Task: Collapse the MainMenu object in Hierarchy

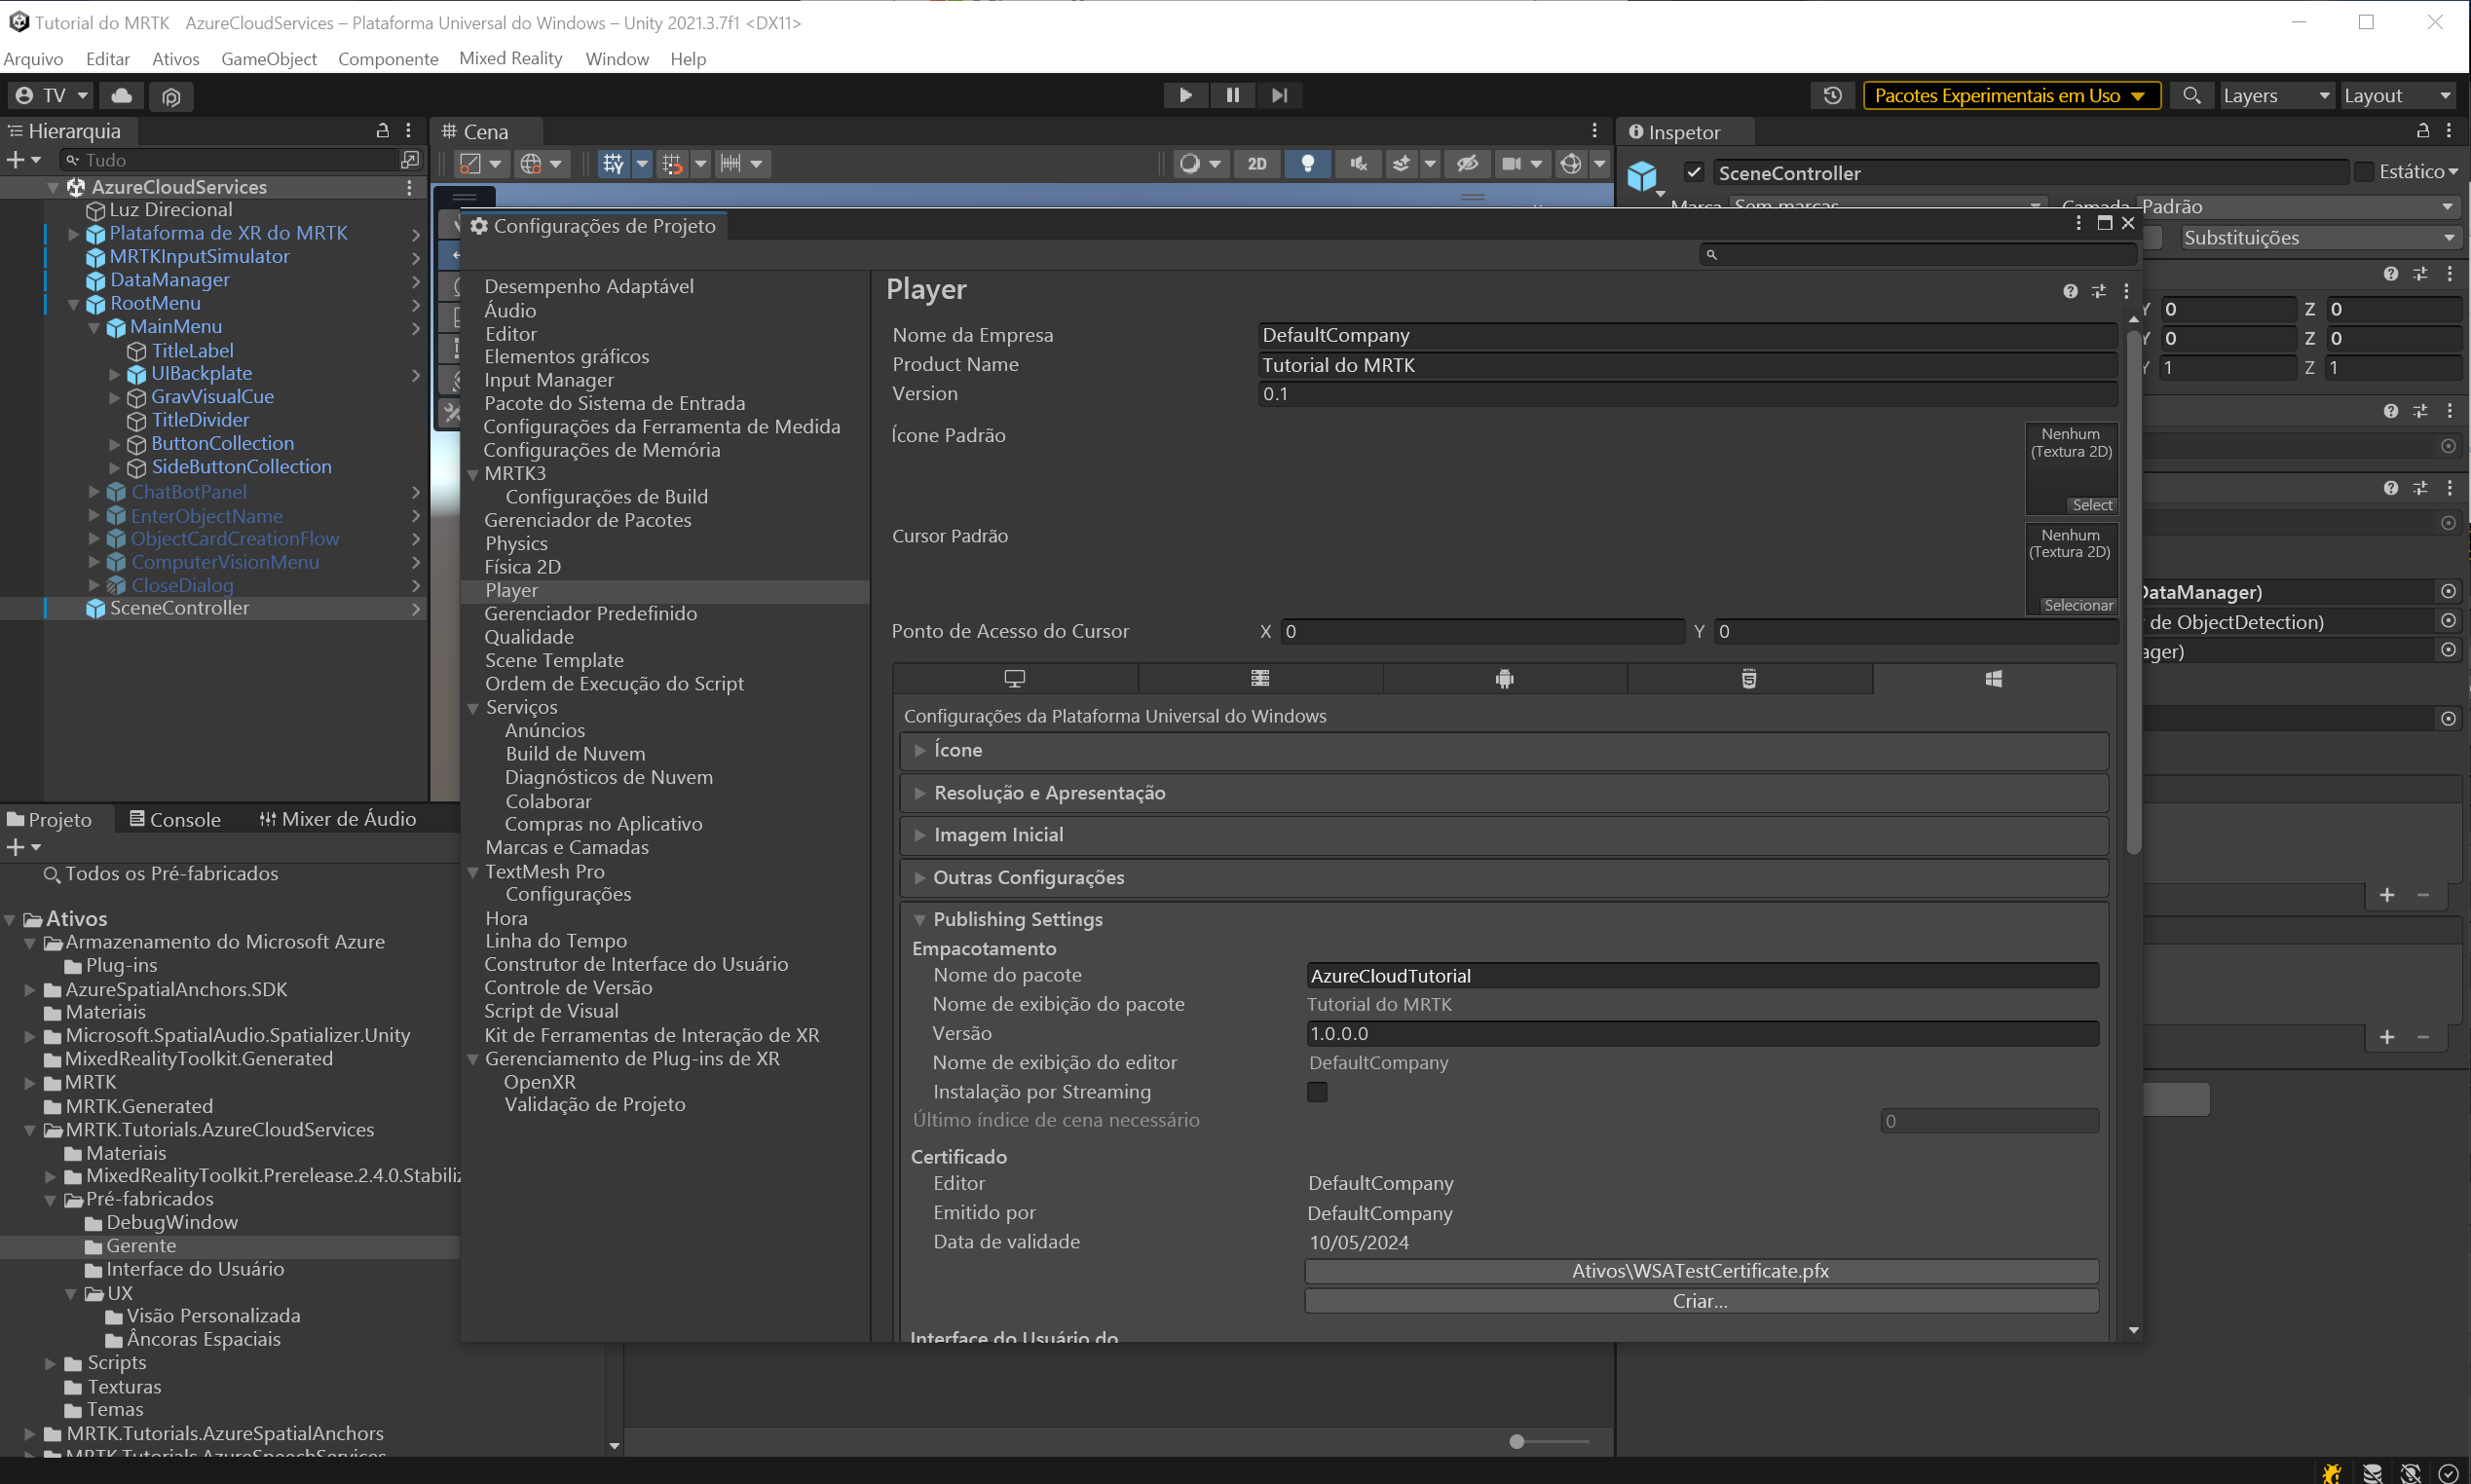Action: (94, 327)
